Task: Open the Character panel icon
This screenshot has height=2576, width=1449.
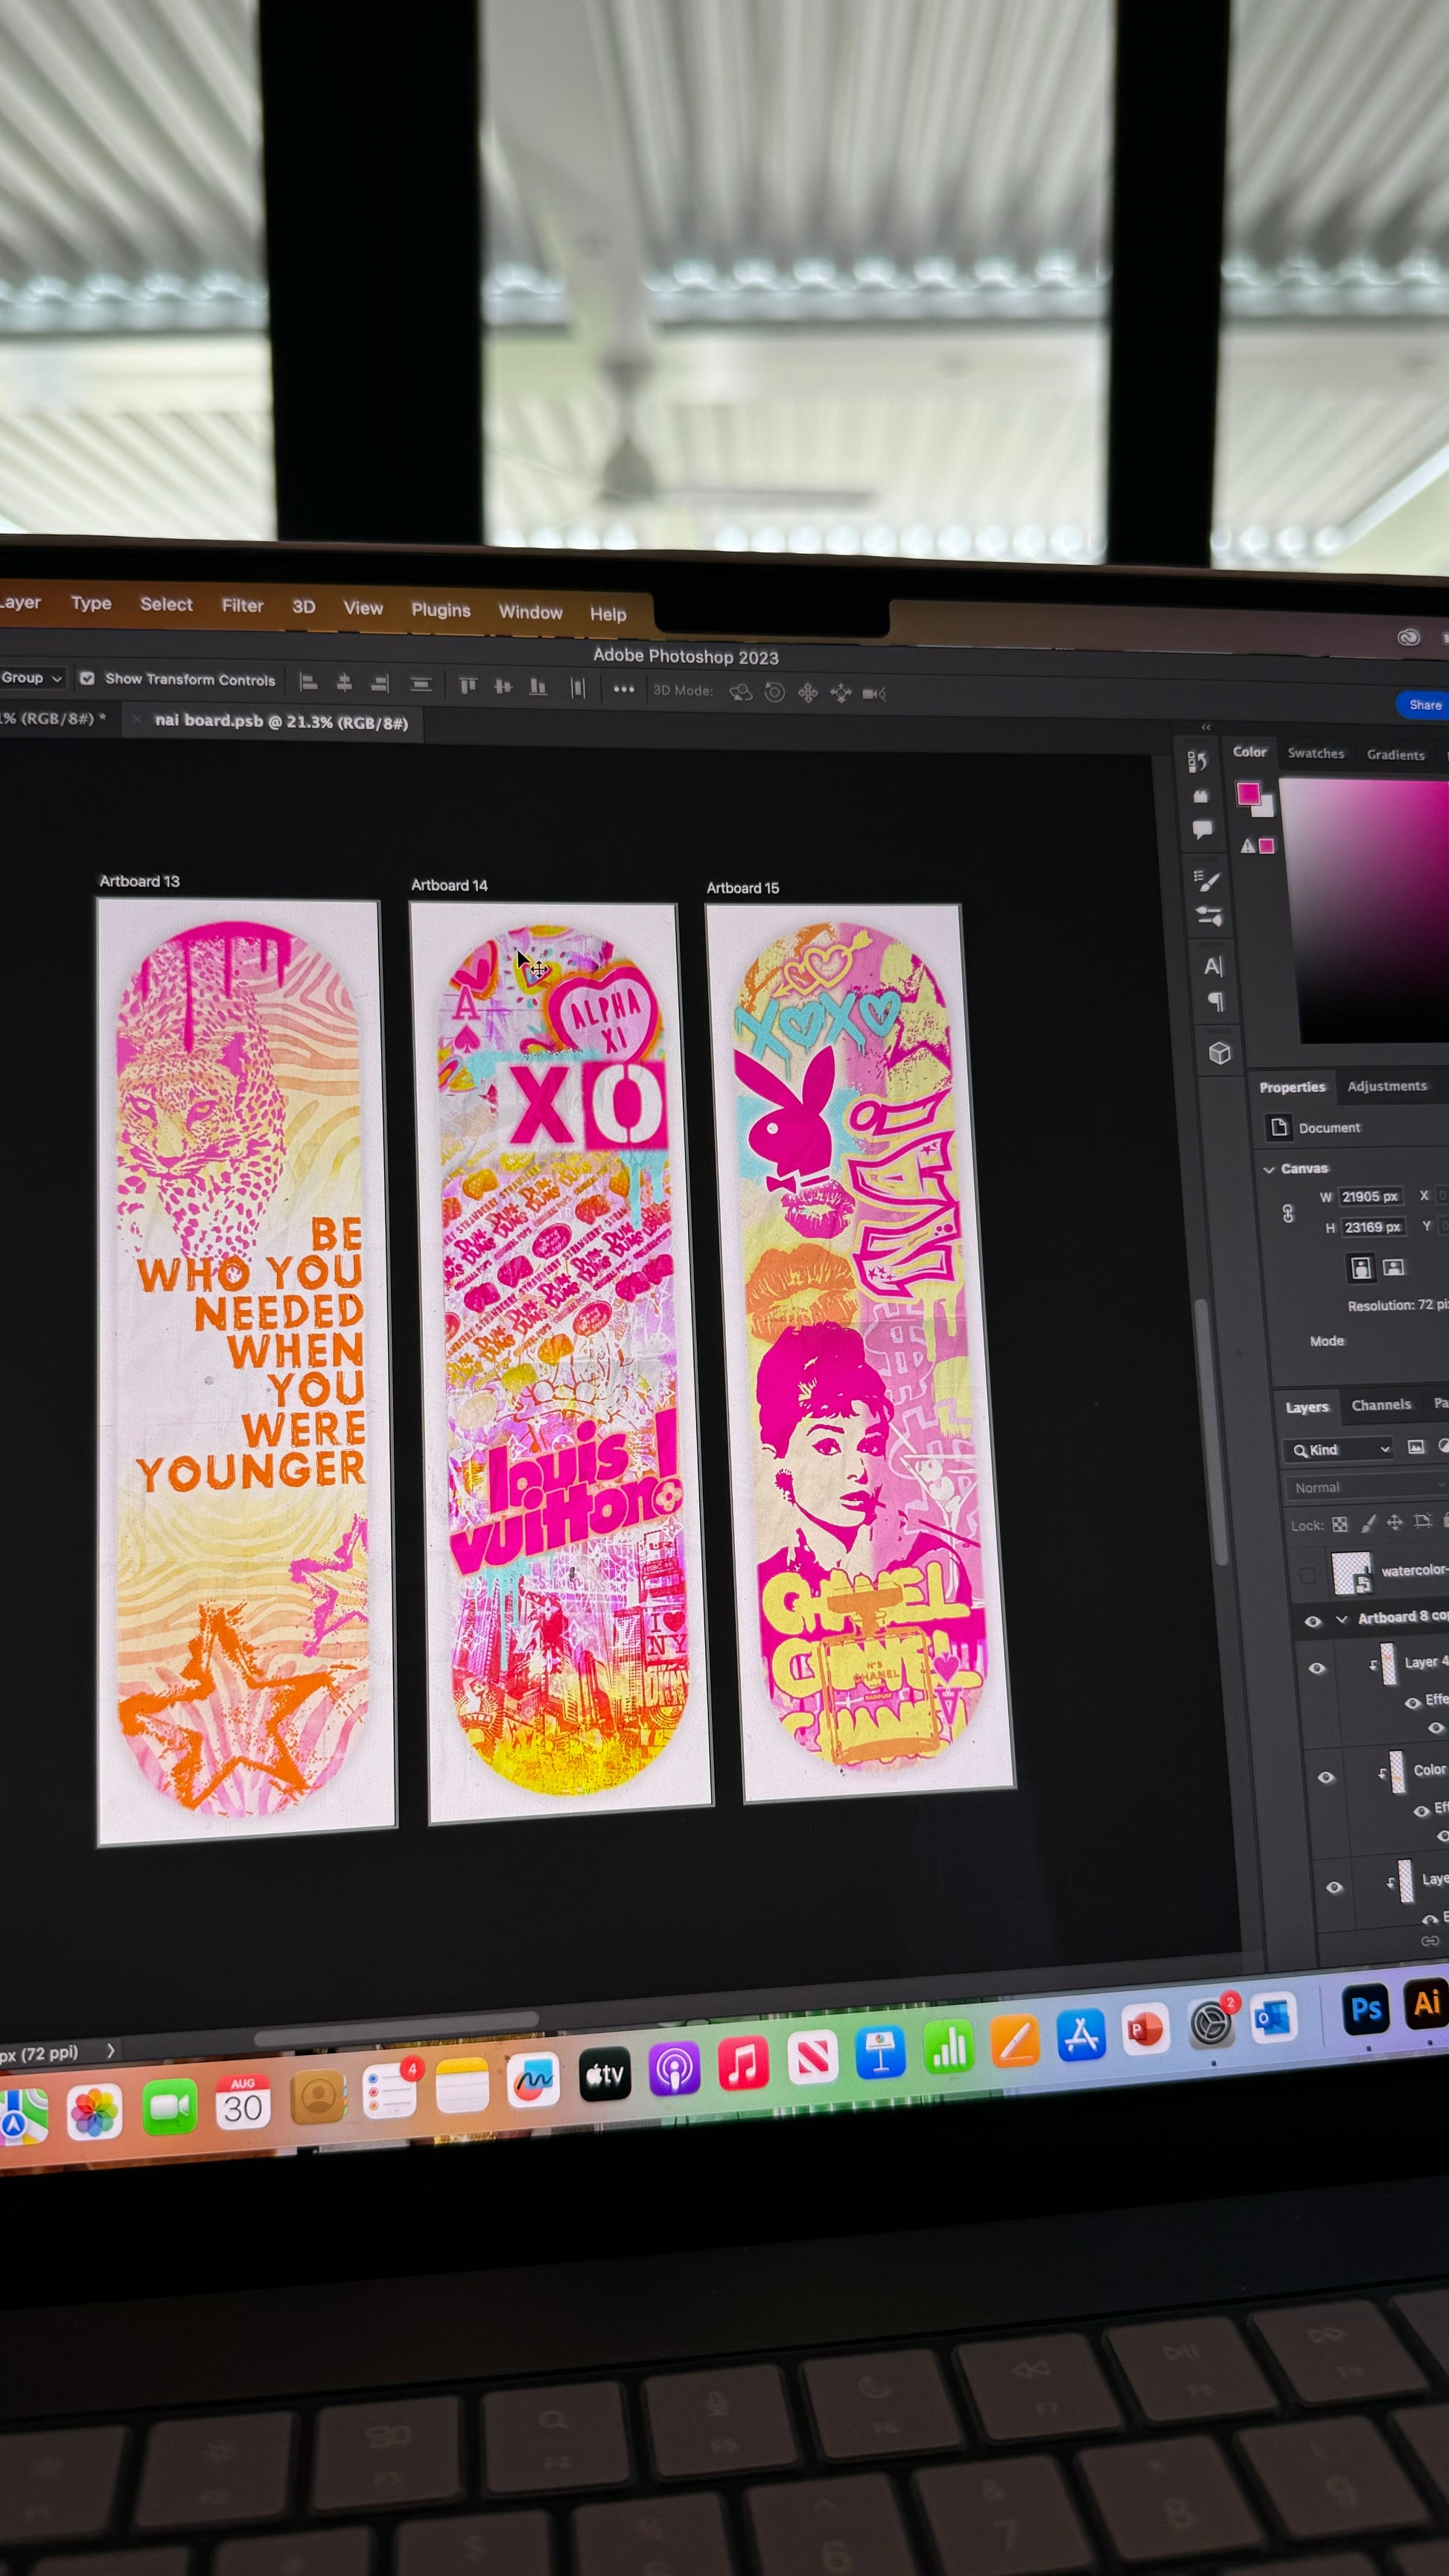Action: (1213, 966)
